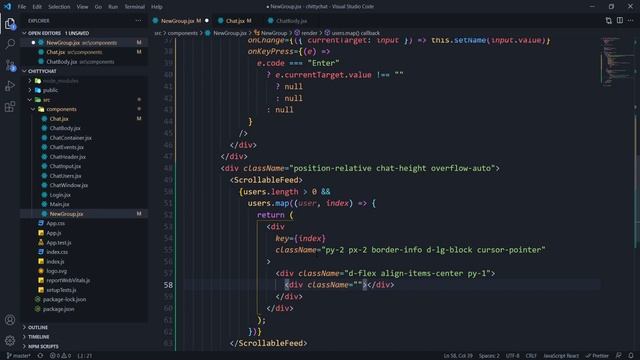The height and width of the screenshot is (360, 640).
Task: Click the master branch indicator in status bar
Action: tap(19, 356)
